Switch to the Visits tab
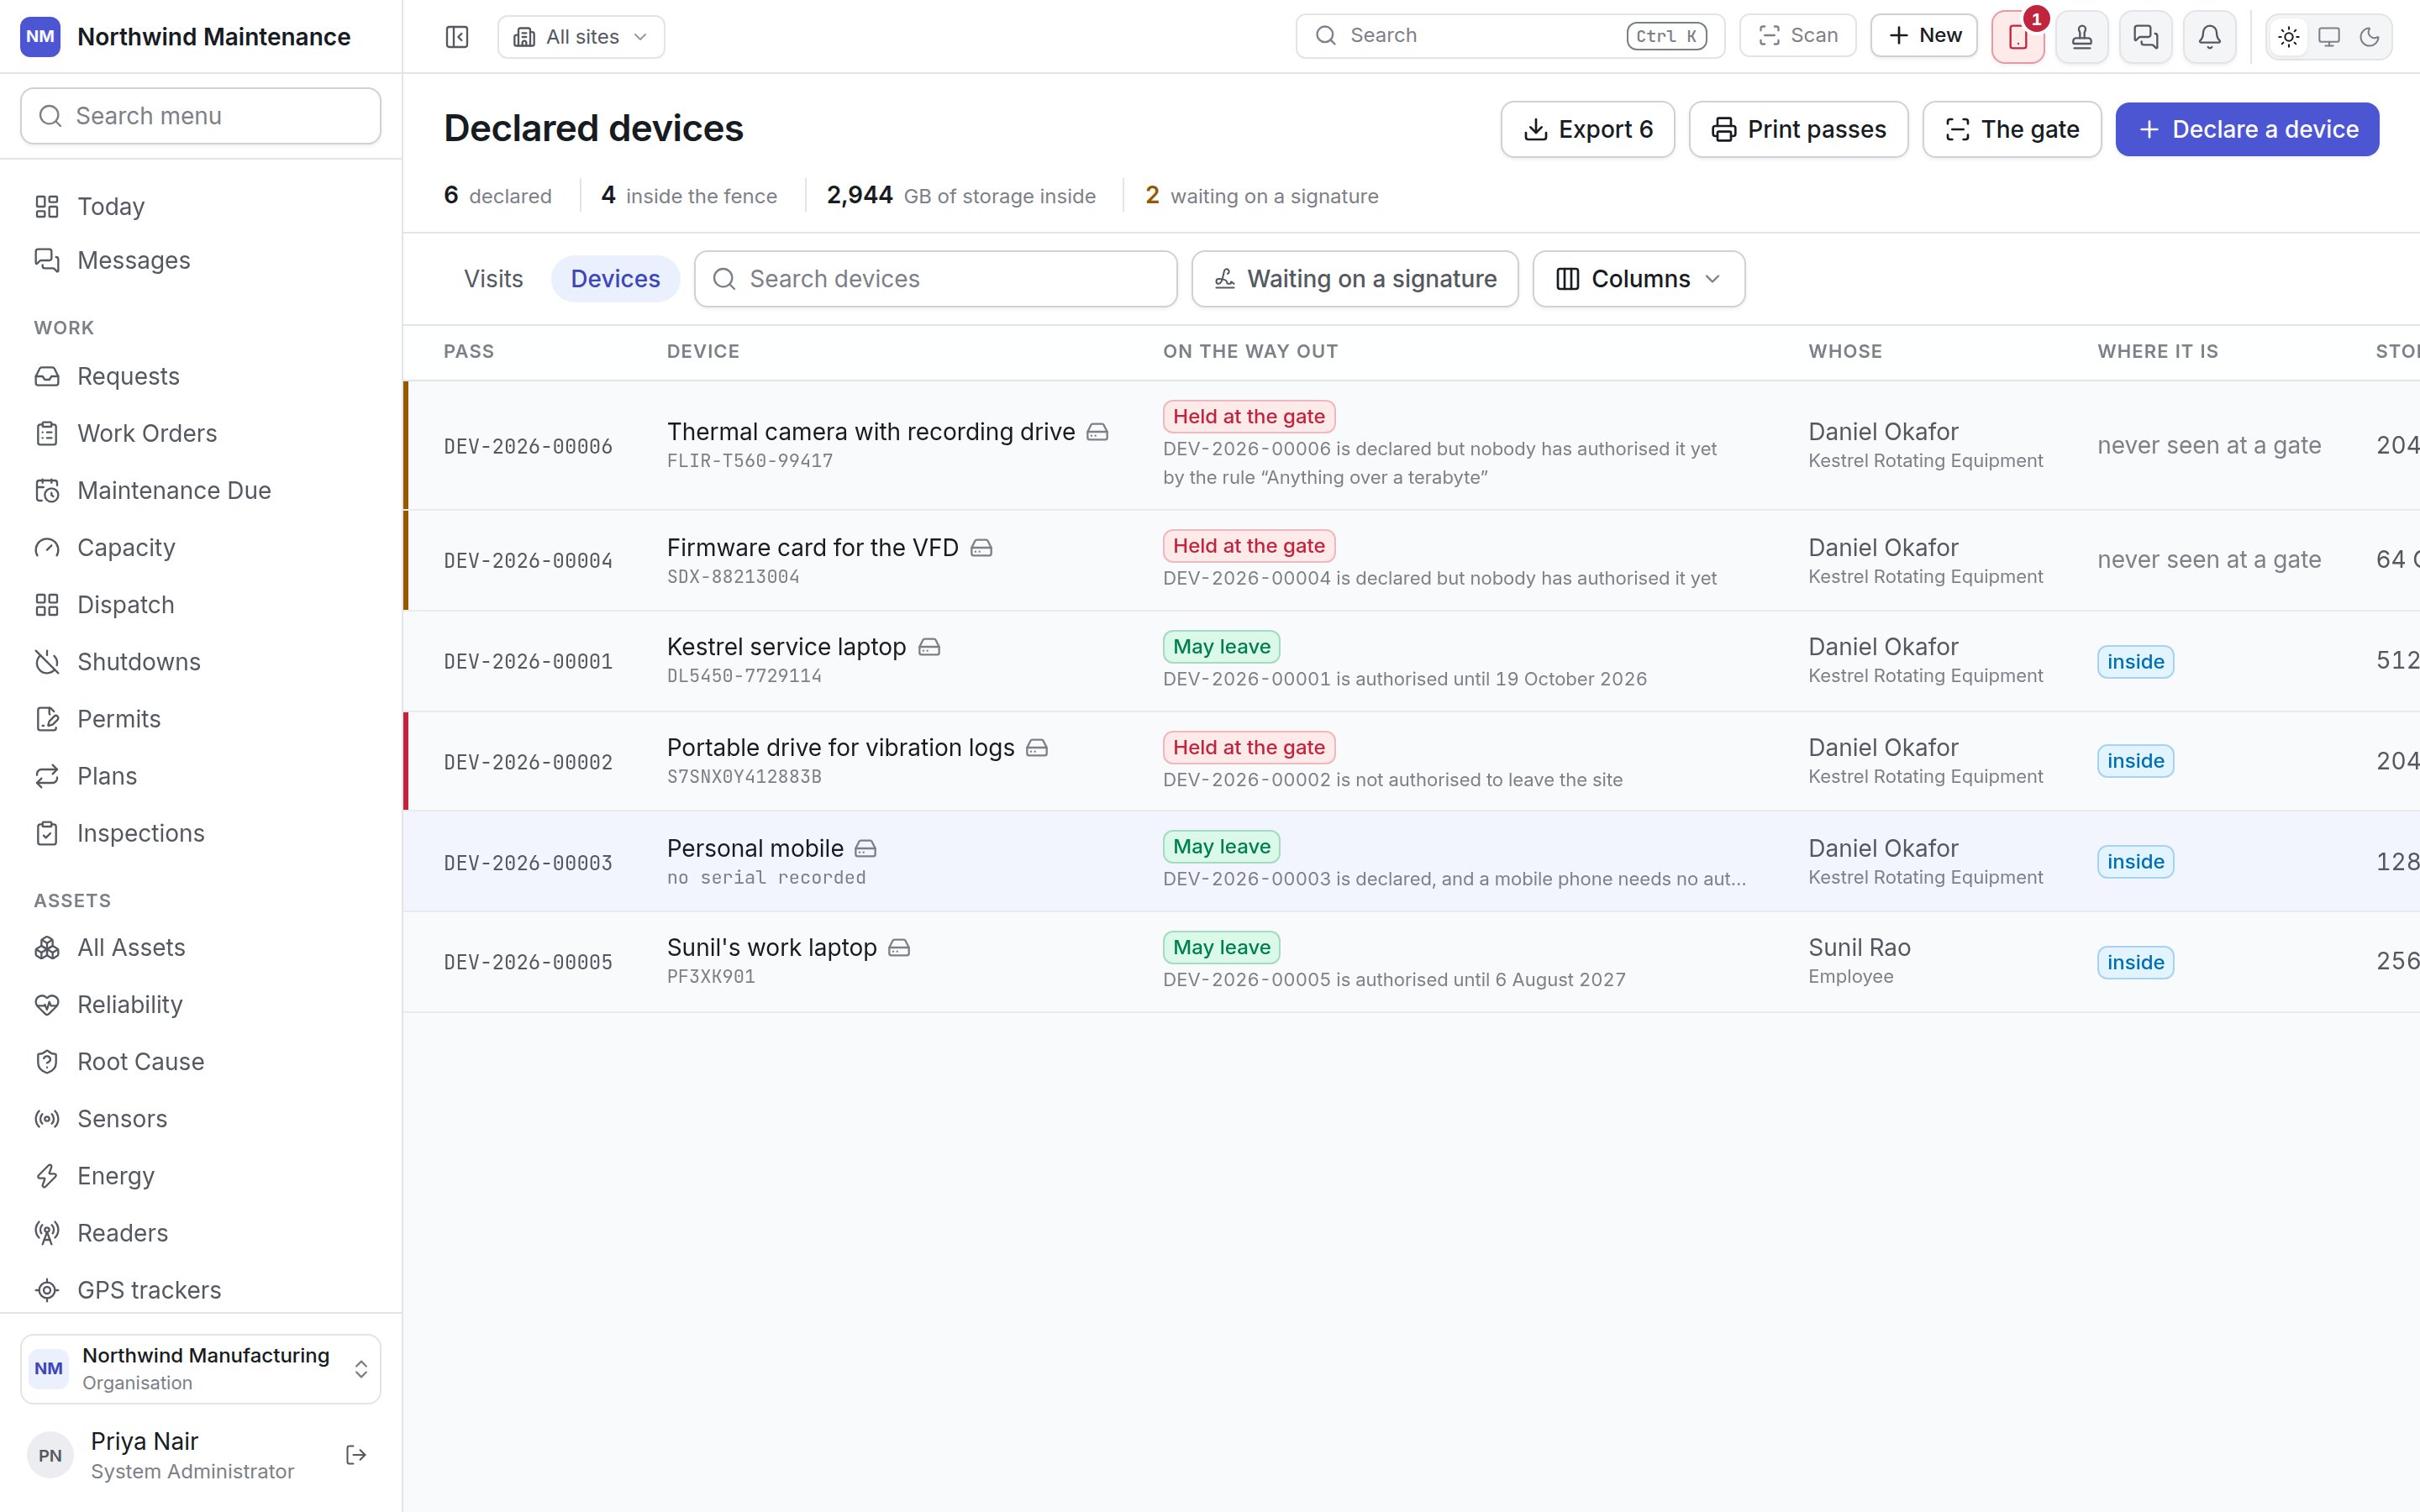 (x=493, y=279)
